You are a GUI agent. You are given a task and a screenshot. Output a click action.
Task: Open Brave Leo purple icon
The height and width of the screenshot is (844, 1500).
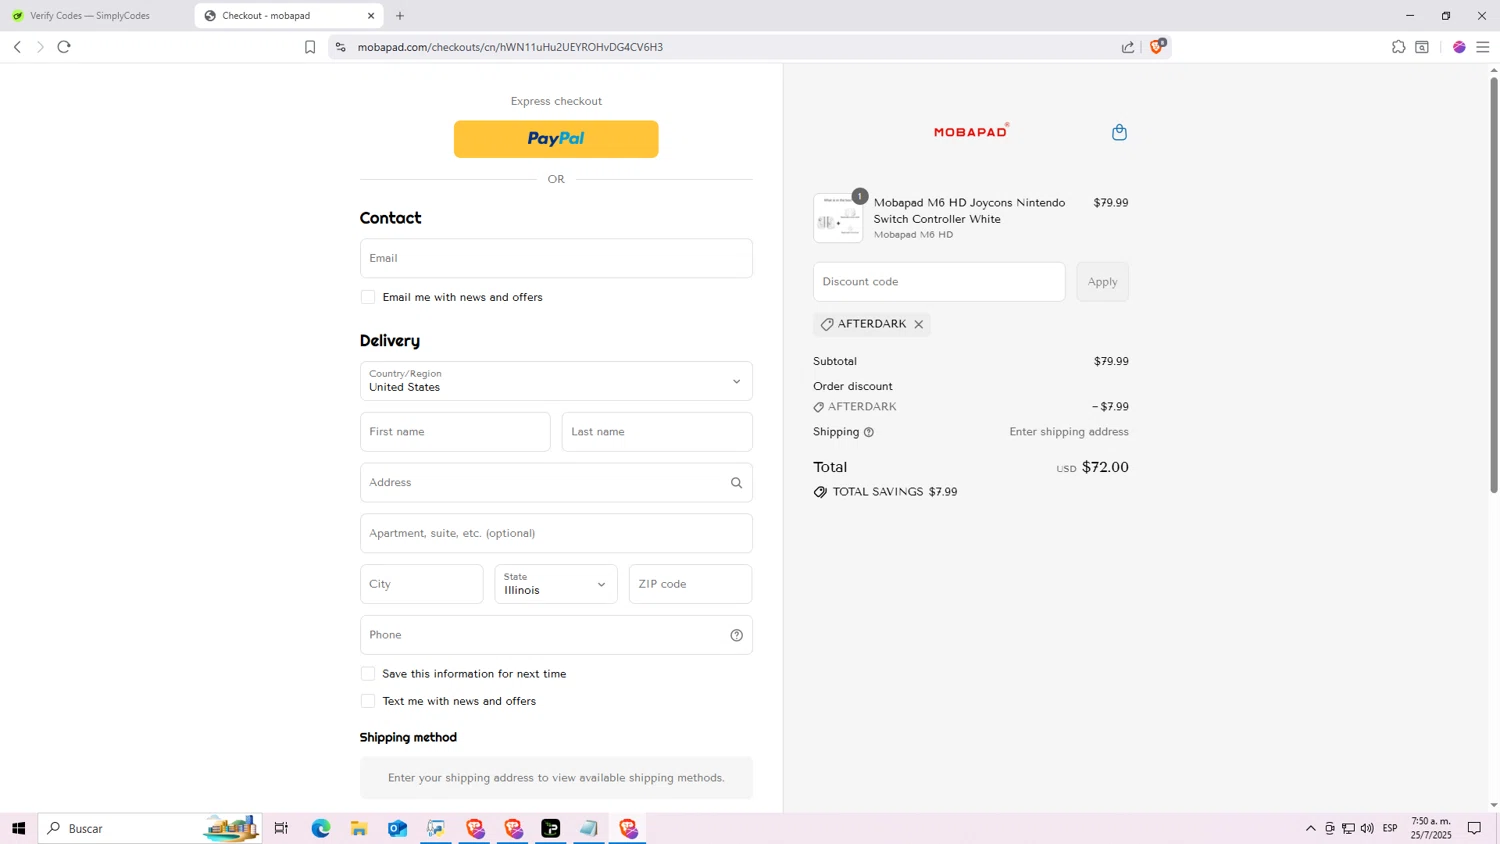(1459, 47)
